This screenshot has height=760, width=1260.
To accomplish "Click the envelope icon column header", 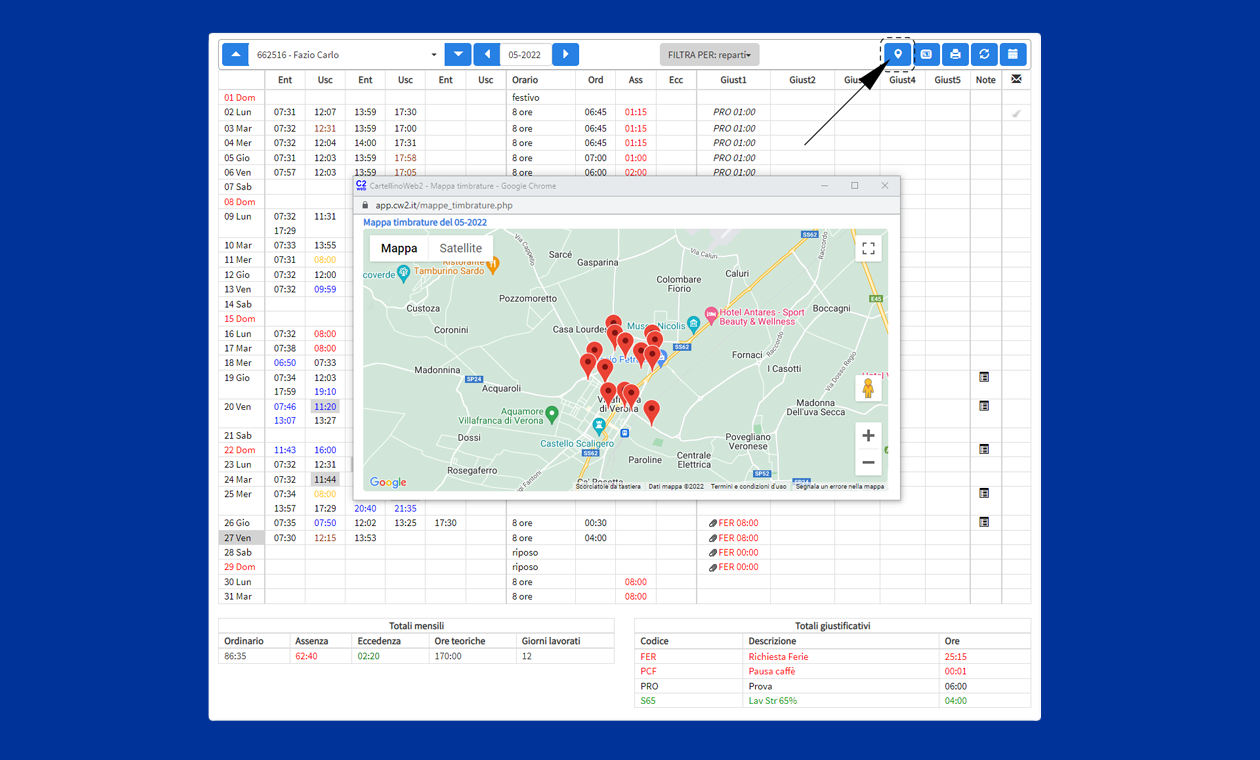I will (x=1016, y=79).
